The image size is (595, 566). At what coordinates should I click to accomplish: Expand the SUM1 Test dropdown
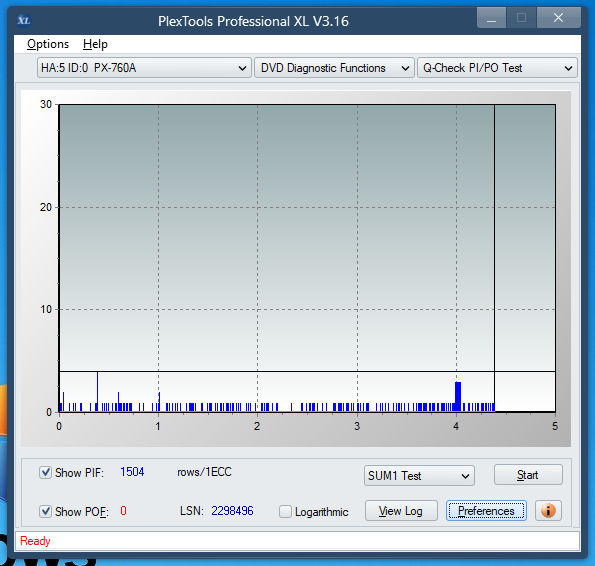(419, 476)
